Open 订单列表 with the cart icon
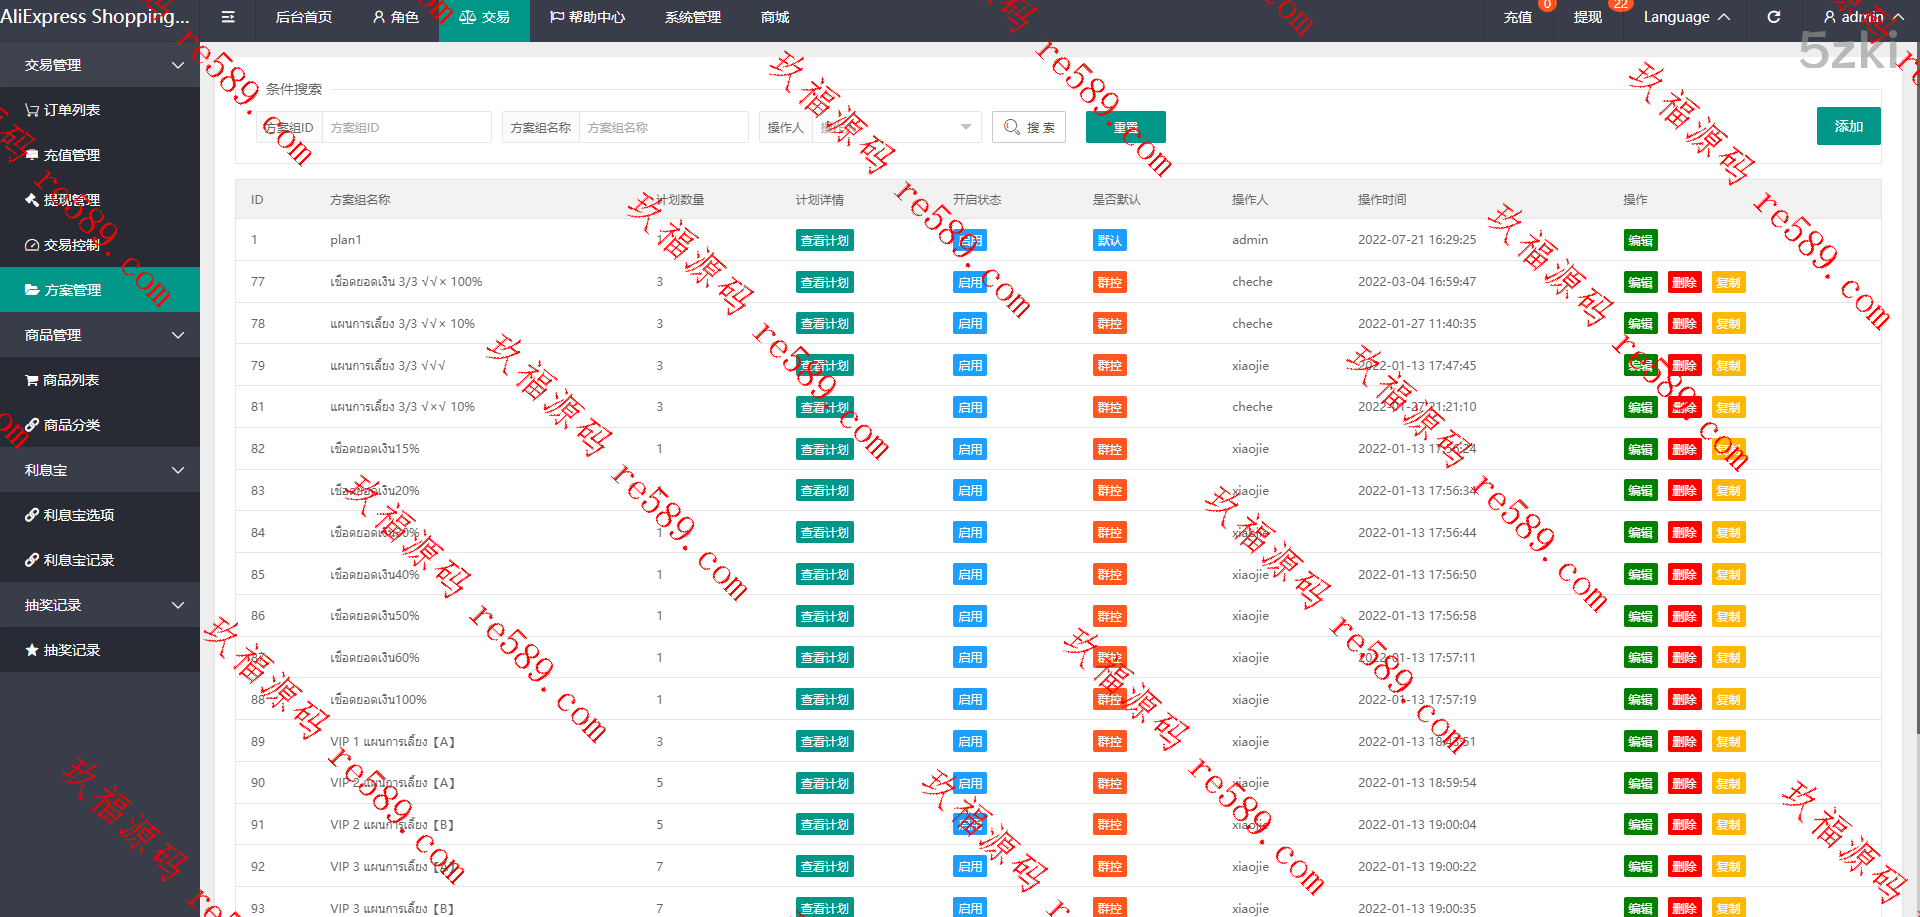This screenshot has width=1920, height=917. (71, 110)
